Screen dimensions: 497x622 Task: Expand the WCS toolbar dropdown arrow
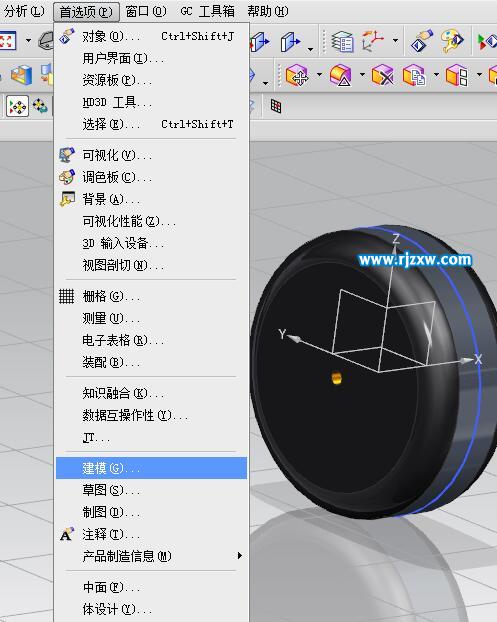[x=395, y=40]
